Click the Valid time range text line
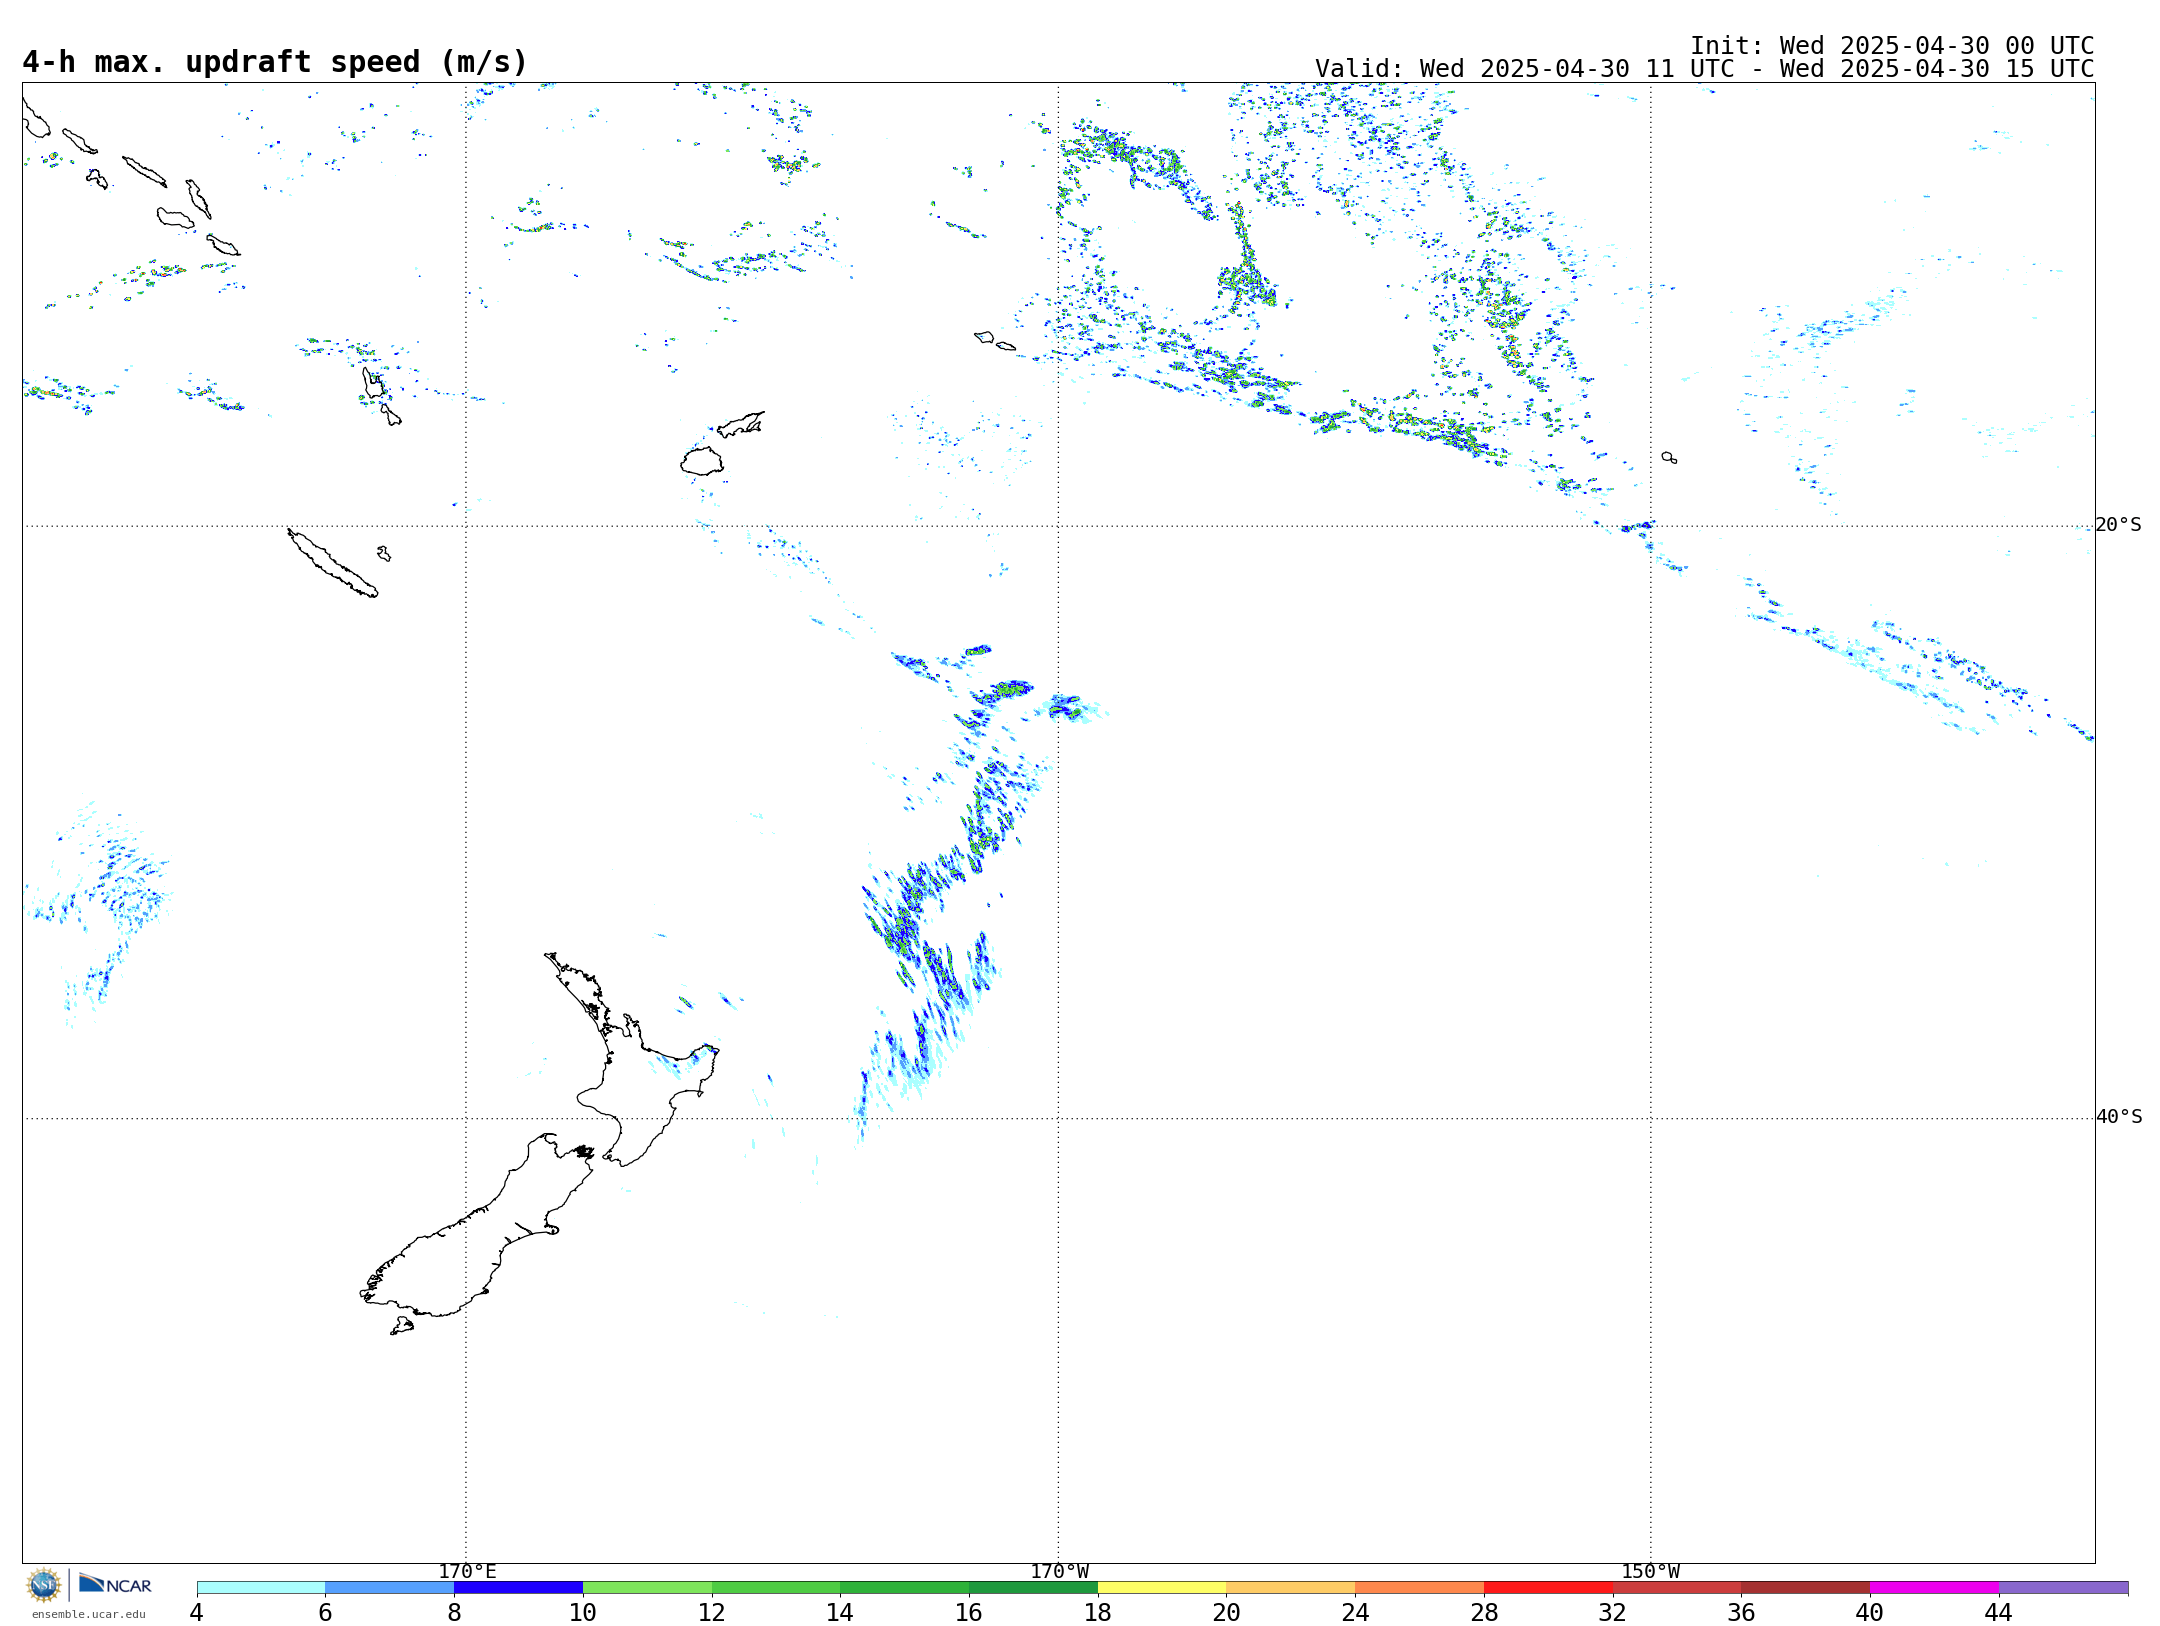Viewport: 2160px width, 1626px height. (x=1704, y=69)
